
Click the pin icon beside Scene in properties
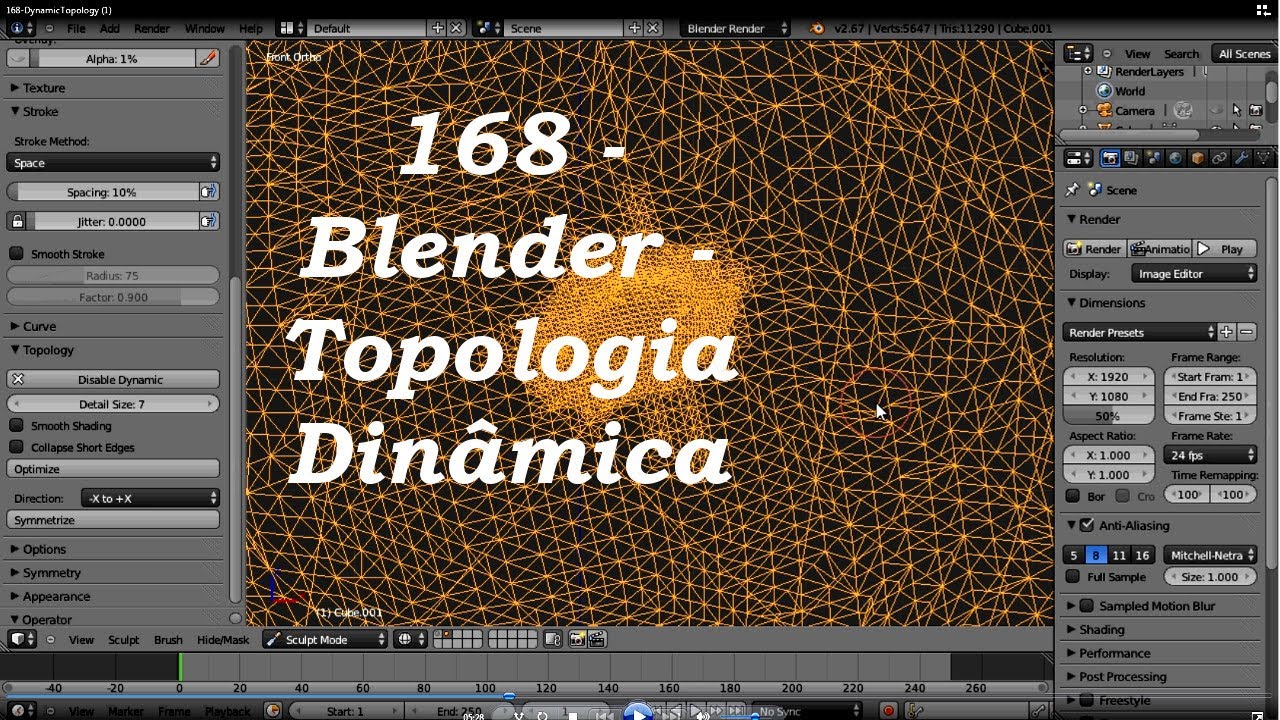(x=1072, y=190)
